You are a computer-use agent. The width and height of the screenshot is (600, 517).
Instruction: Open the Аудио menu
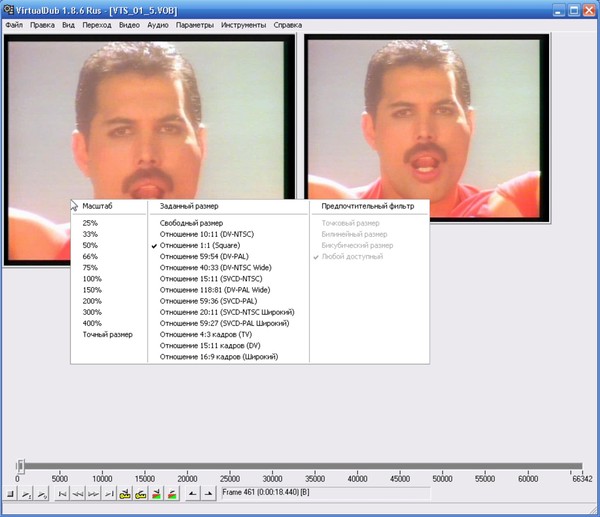click(158, 25)
